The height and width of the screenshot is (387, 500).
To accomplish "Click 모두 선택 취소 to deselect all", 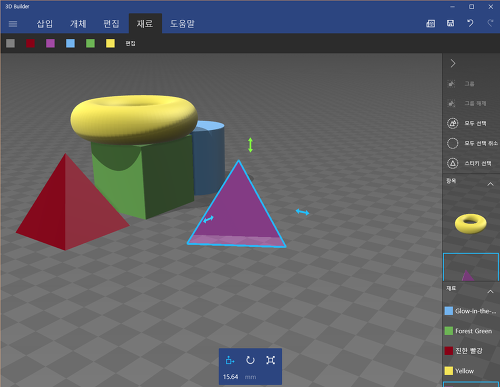I will pyautogui.click(x=471, y=143).
